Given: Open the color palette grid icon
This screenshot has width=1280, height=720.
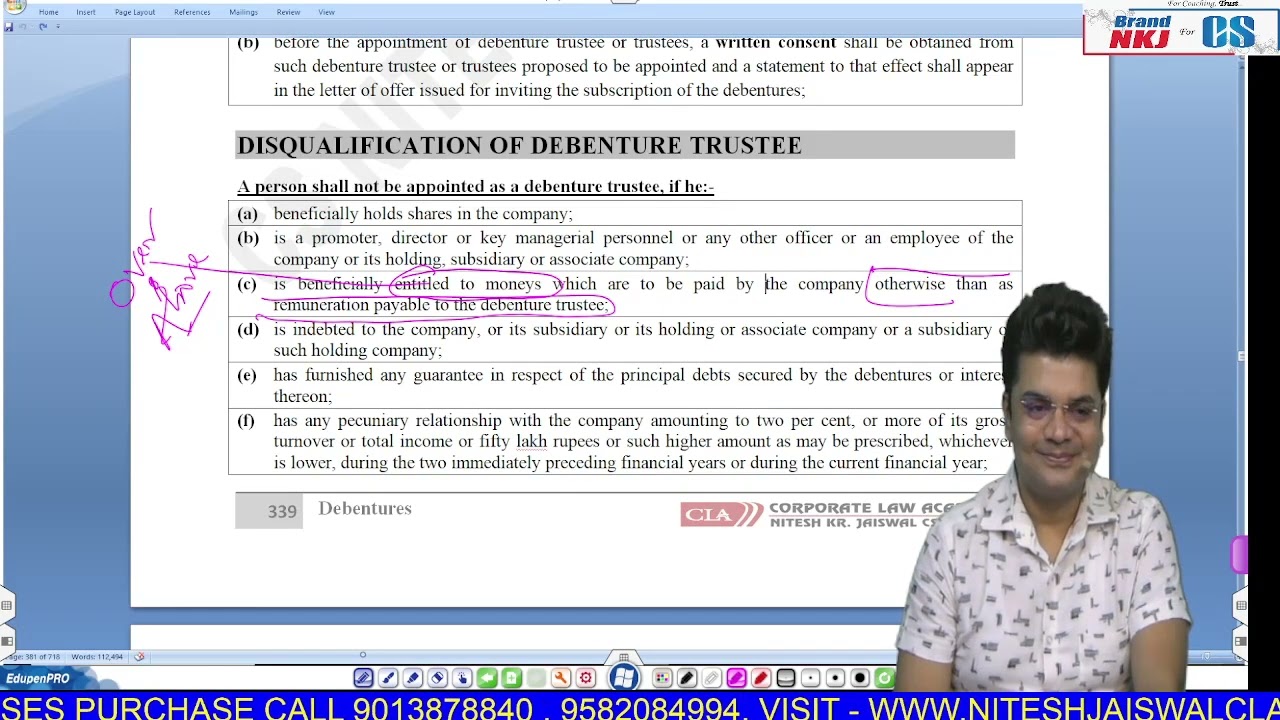Looking at the screenshot, I should [662, 678].
